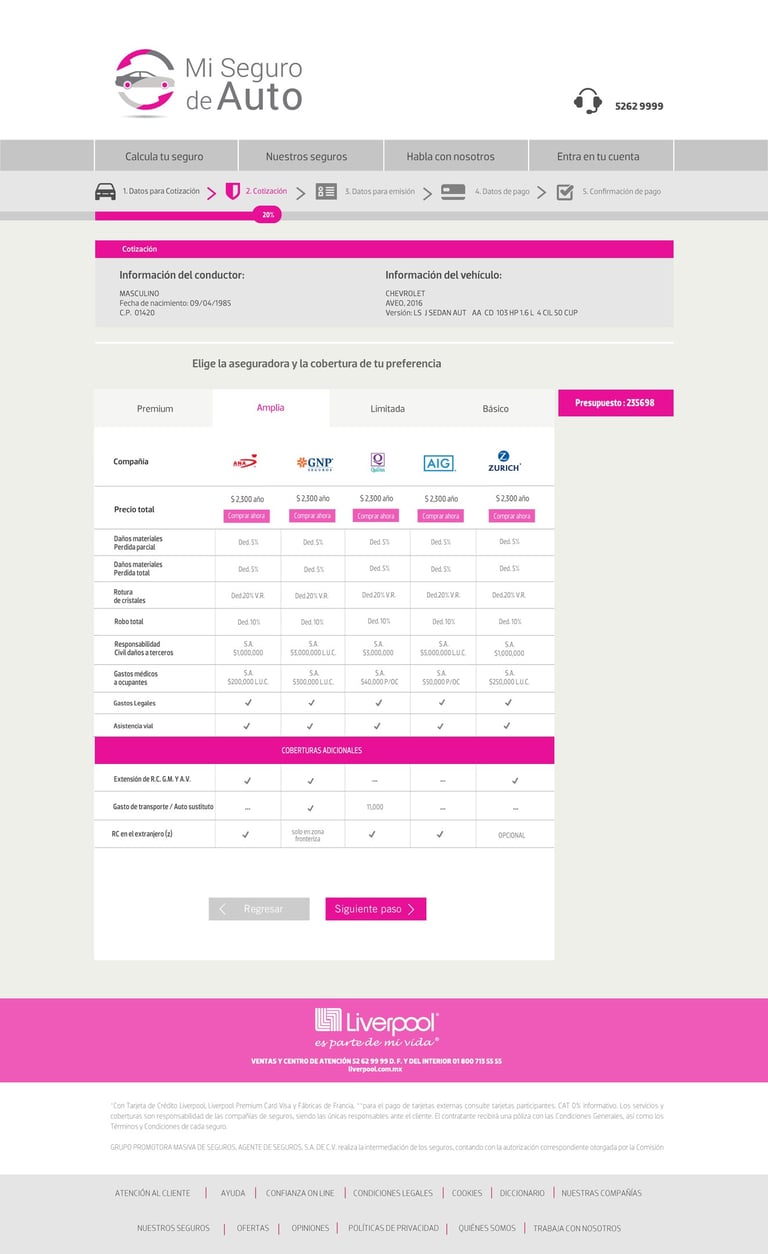Go to step 1. Datos para Cotización
The width and height of the screenshot is (768, 1254).
(x=161, y=191)
